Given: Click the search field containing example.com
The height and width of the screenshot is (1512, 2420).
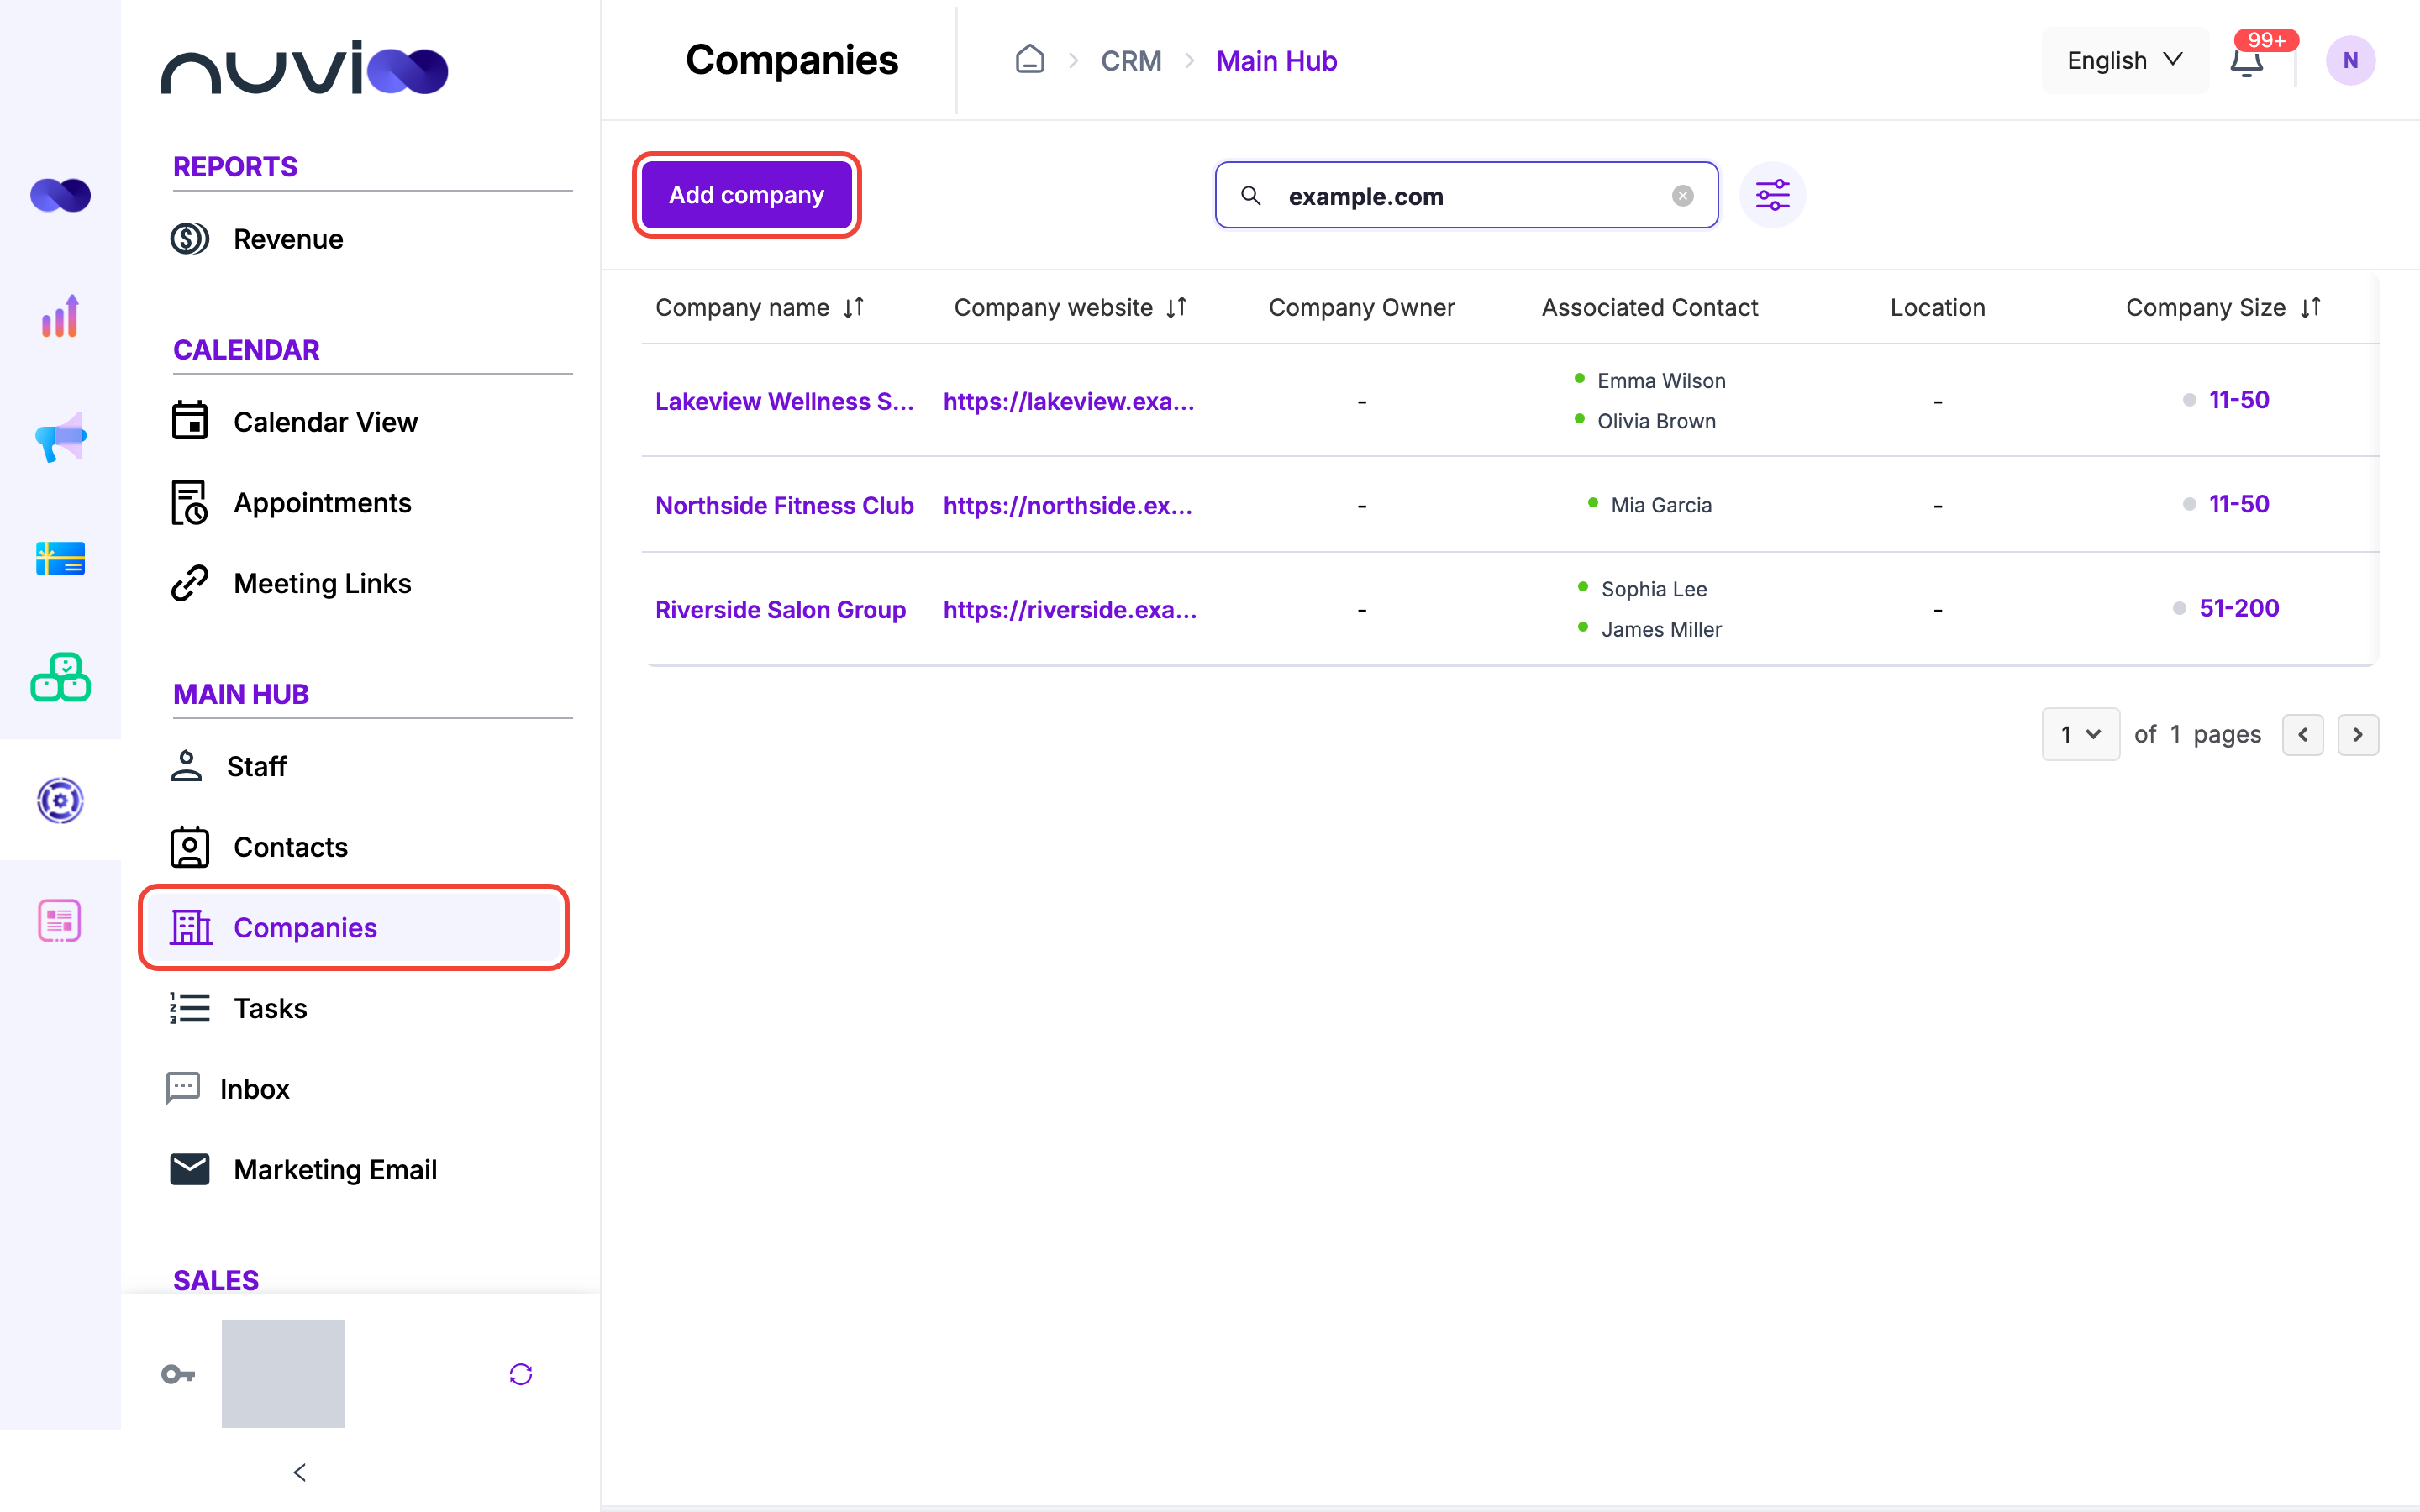Looking at the screenshot, I should tap(1466, 196).
